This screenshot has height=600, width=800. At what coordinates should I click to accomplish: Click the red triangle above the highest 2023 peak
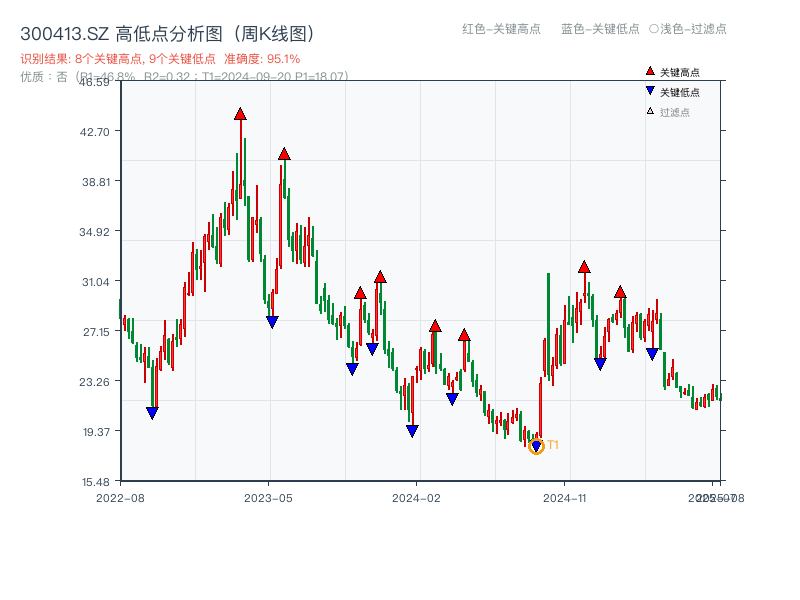(240, 114)
